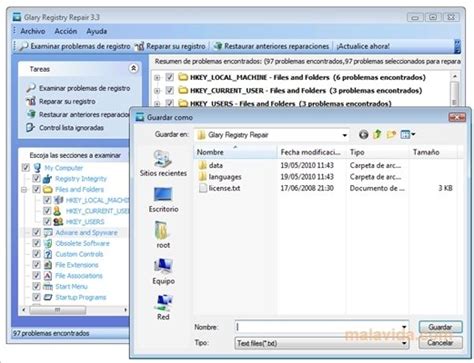
Task: Open the Archivo menu
Action: (x=33, y=31)
